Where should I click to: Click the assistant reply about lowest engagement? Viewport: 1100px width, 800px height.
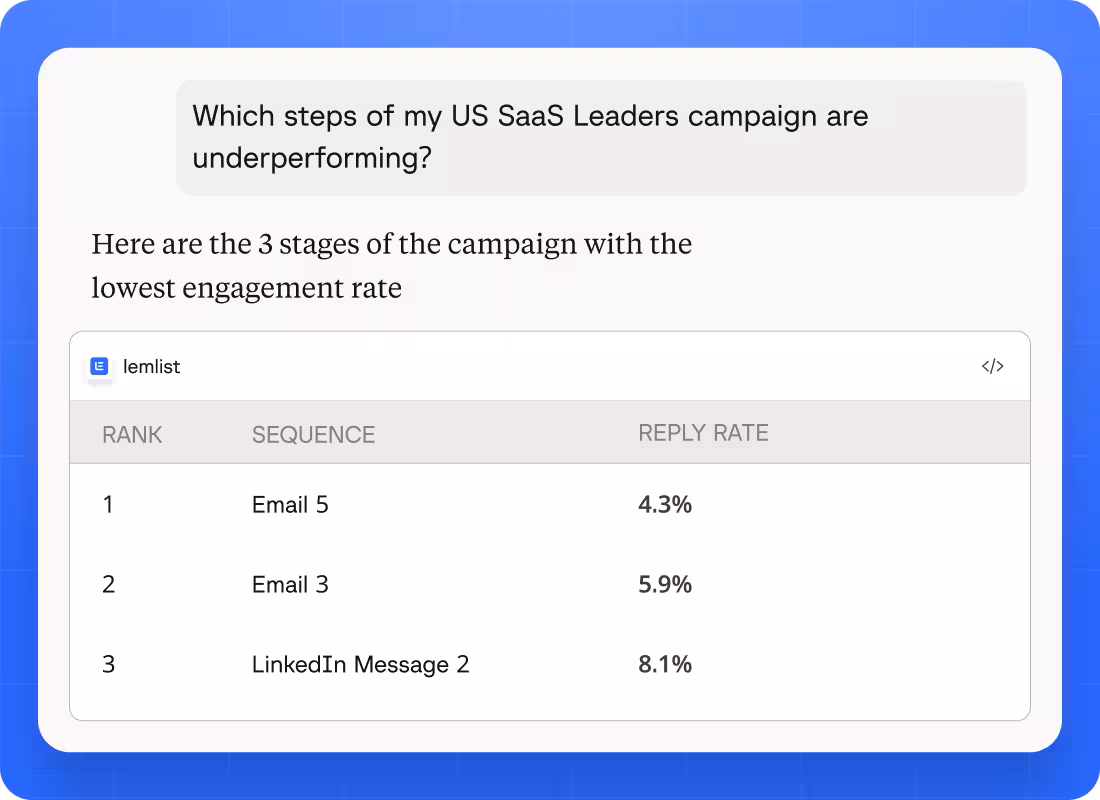(391, 266)
